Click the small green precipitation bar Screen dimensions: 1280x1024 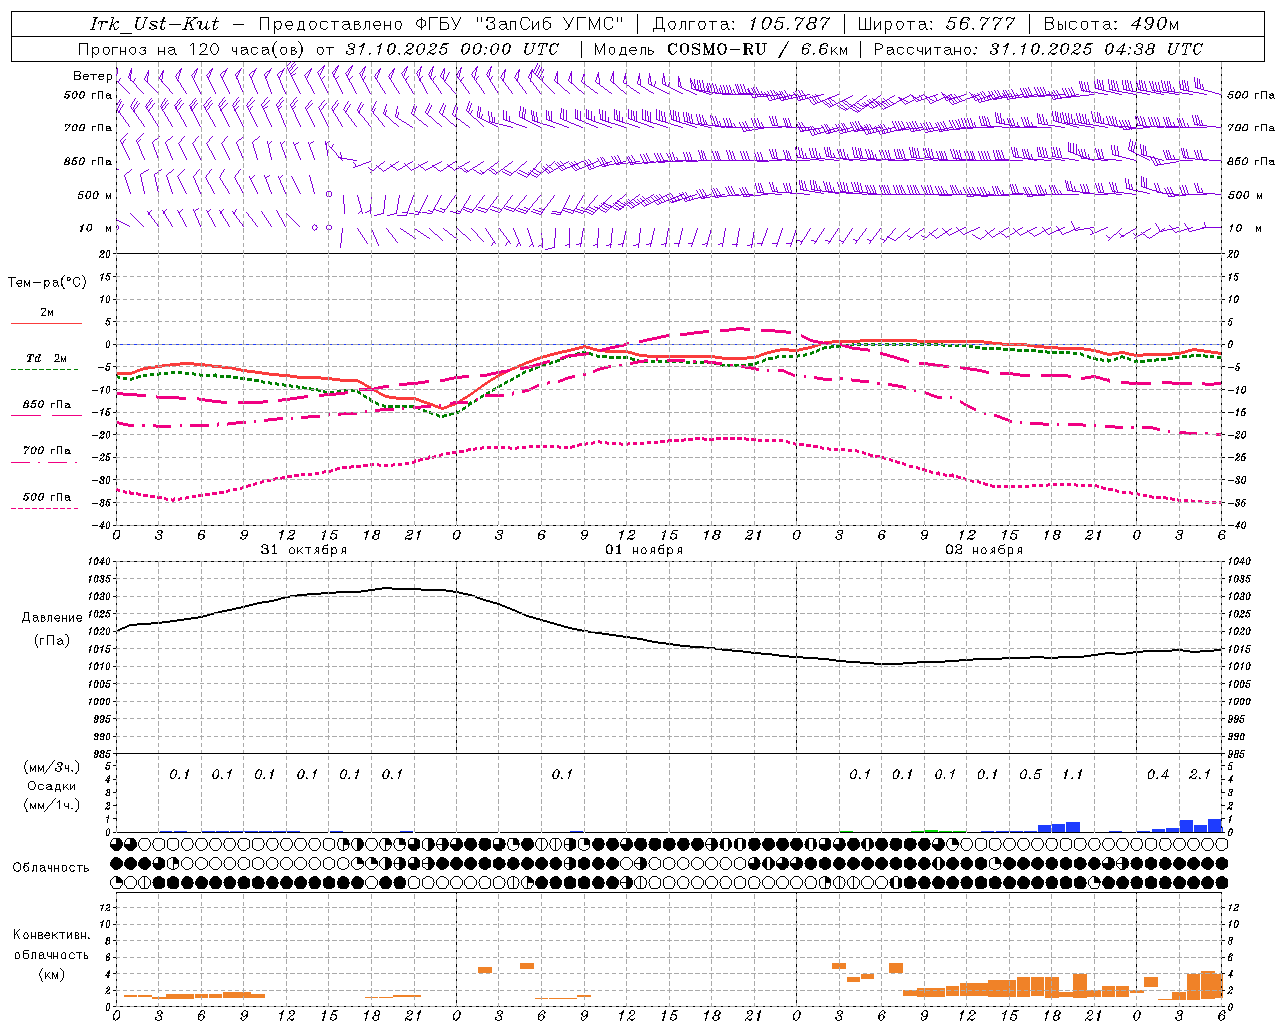pos(931,830)
